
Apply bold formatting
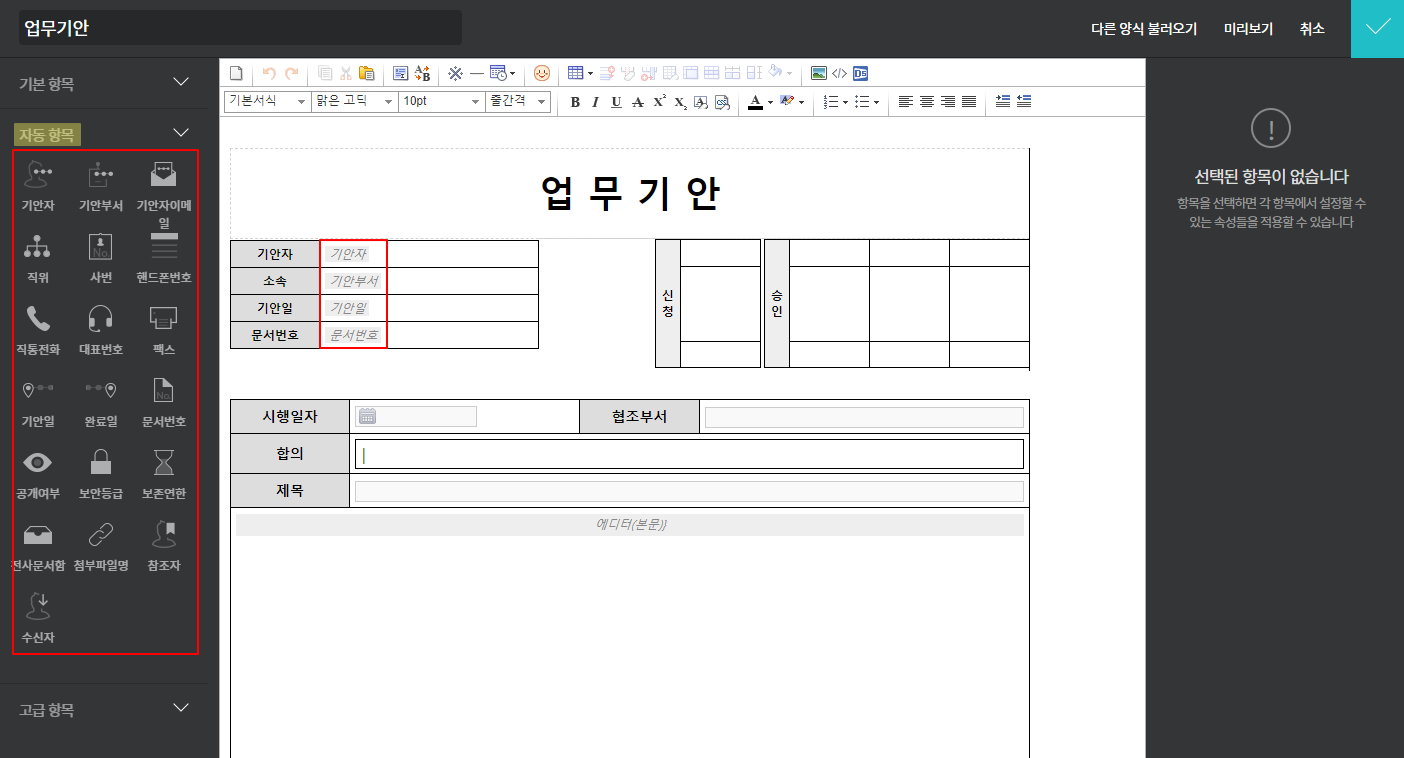(x=575, y=102)
